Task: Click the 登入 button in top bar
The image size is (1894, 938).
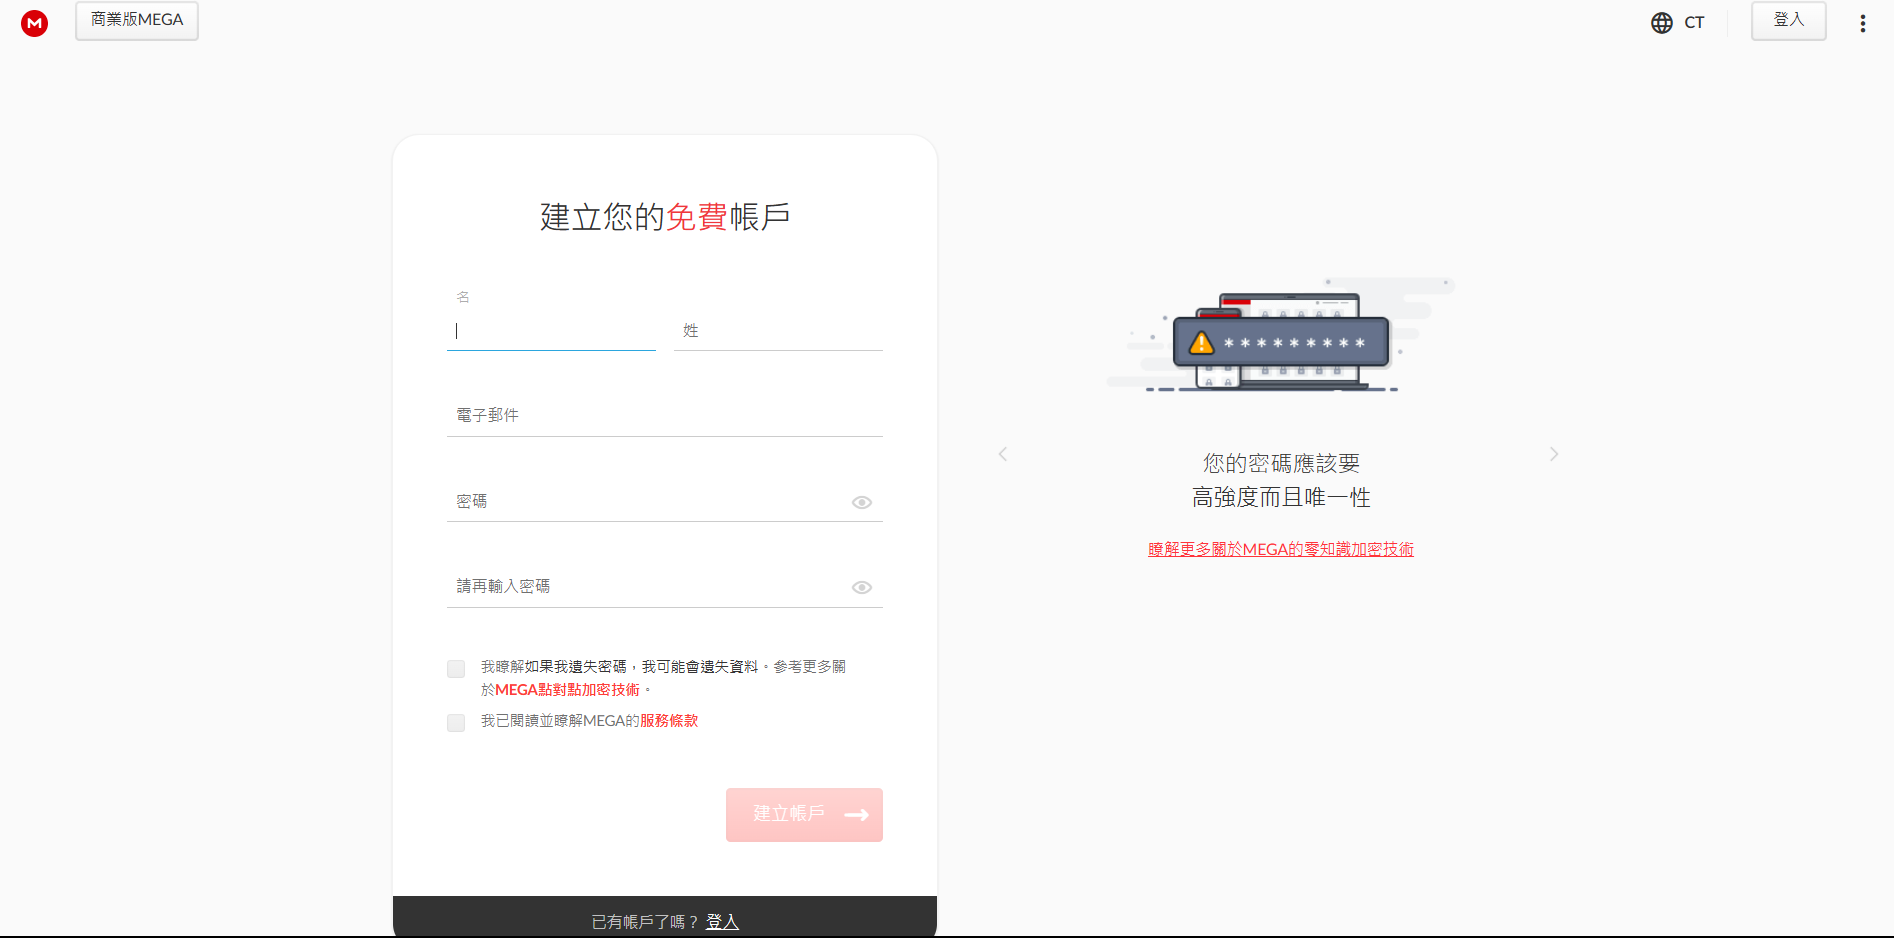Action: (1788, 20)
